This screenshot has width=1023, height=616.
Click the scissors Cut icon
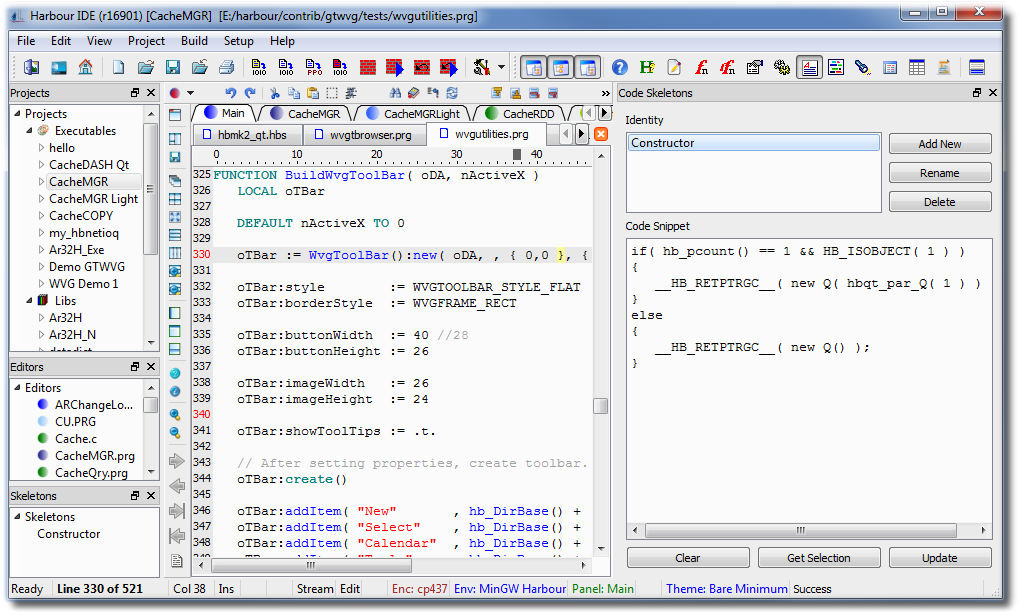(274, 93)
